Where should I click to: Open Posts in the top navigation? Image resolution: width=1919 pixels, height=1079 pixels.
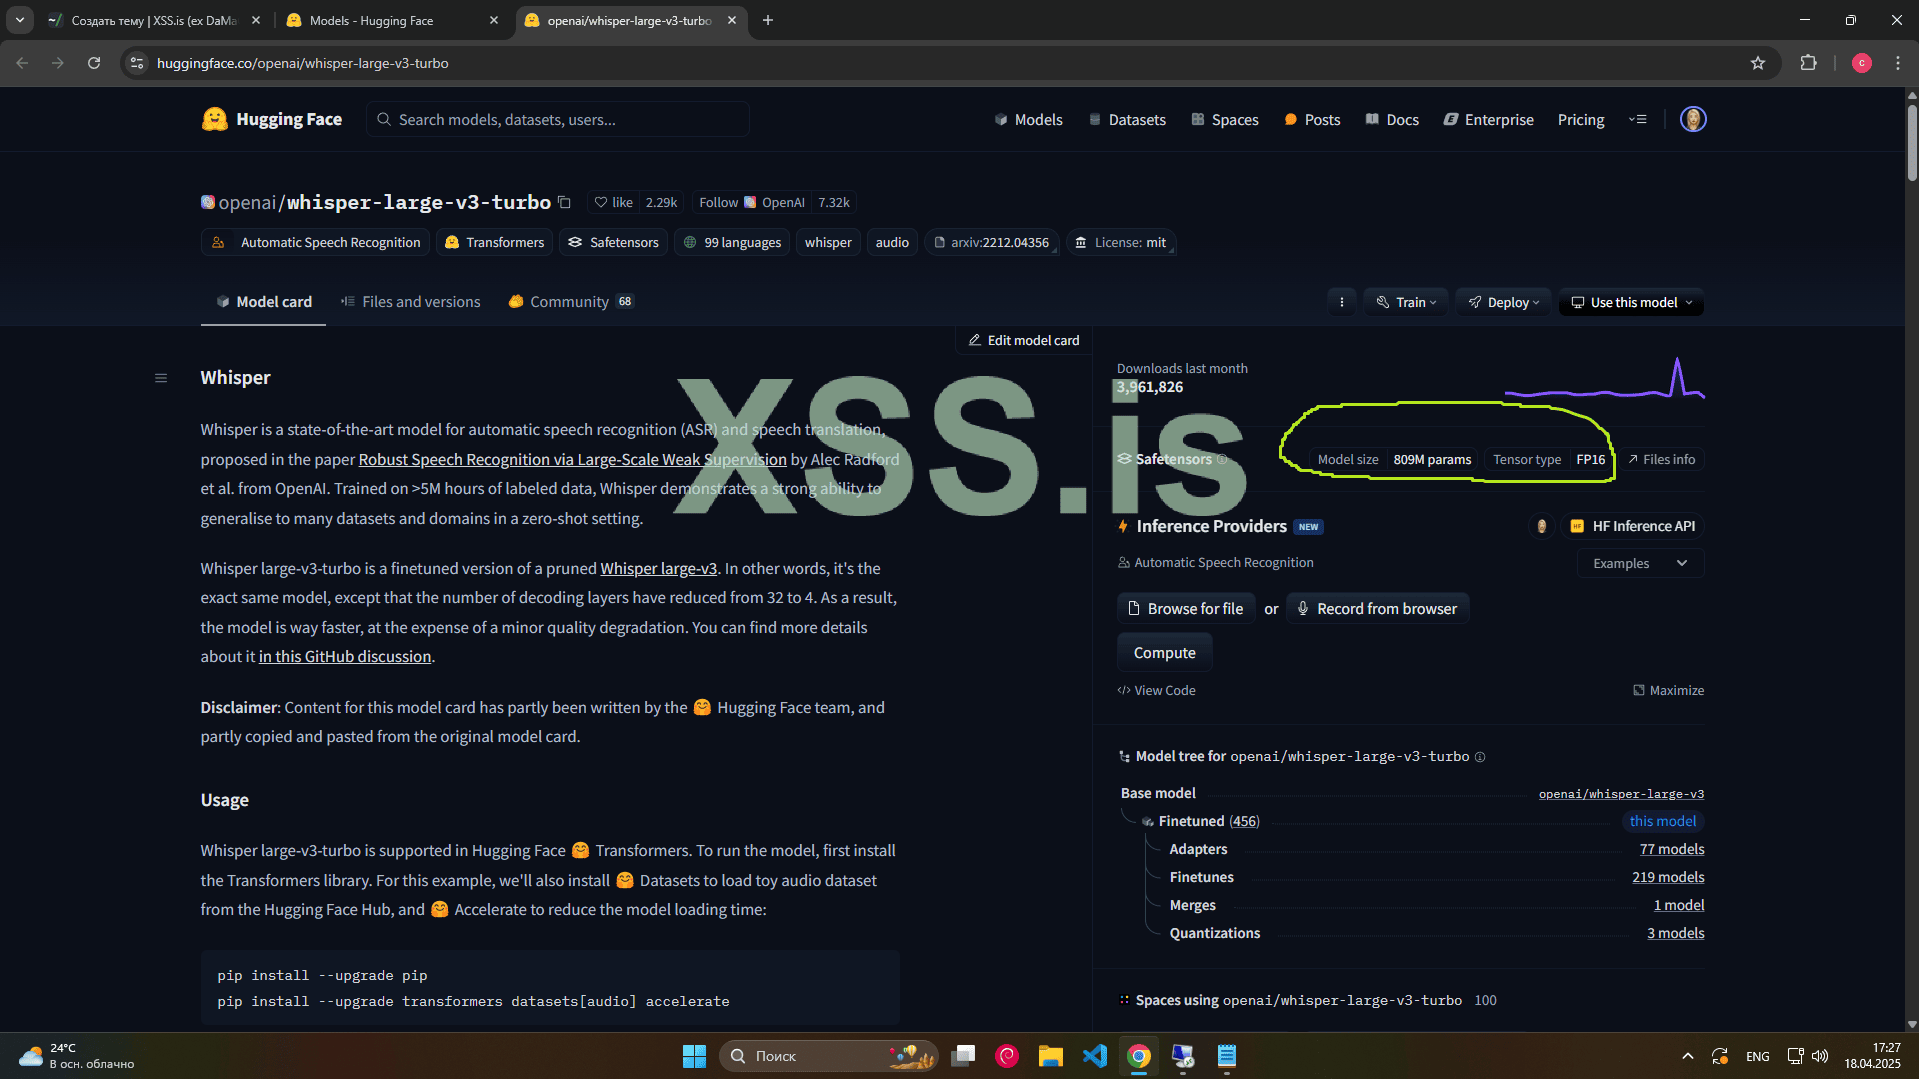1312,119
